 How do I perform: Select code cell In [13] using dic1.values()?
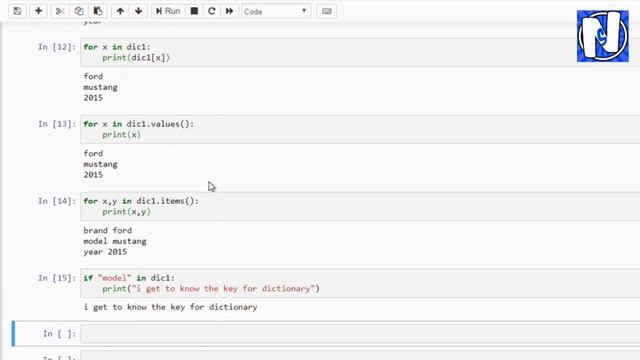[360, 129]
